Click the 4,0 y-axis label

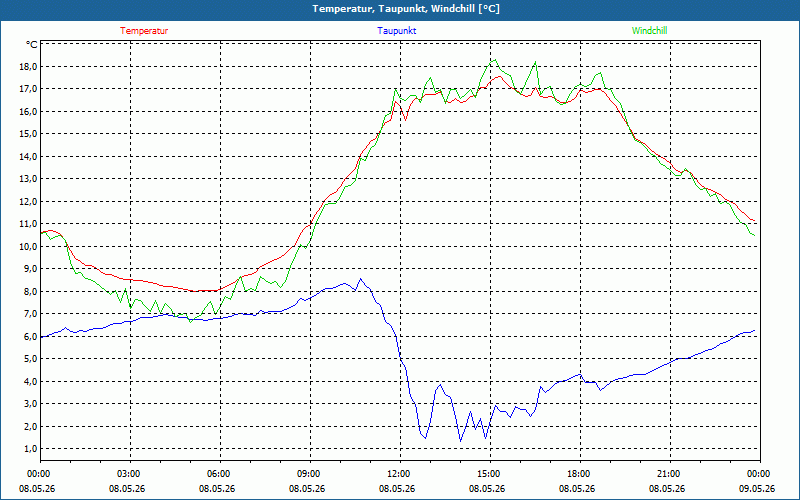pyautogui.click(x=31, y=382)
